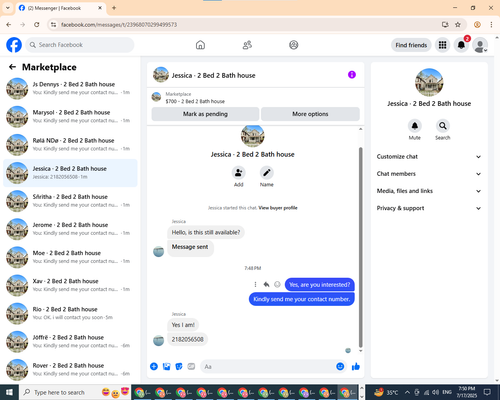Select the Messenger | Facebook browser tab
Screen dimensions: 500x400
[61, 8]
